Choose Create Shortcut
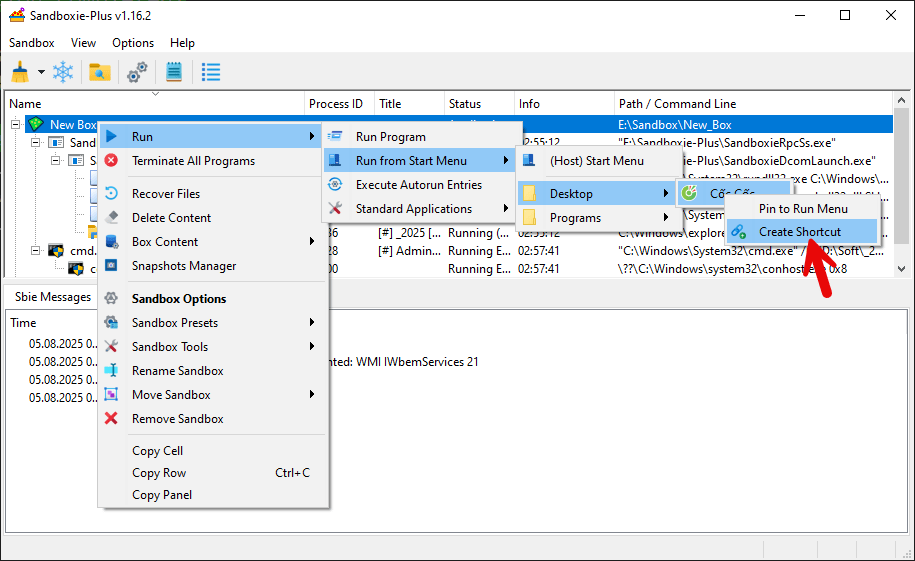The height and width of the screenshot is (561, 915). 802,232
